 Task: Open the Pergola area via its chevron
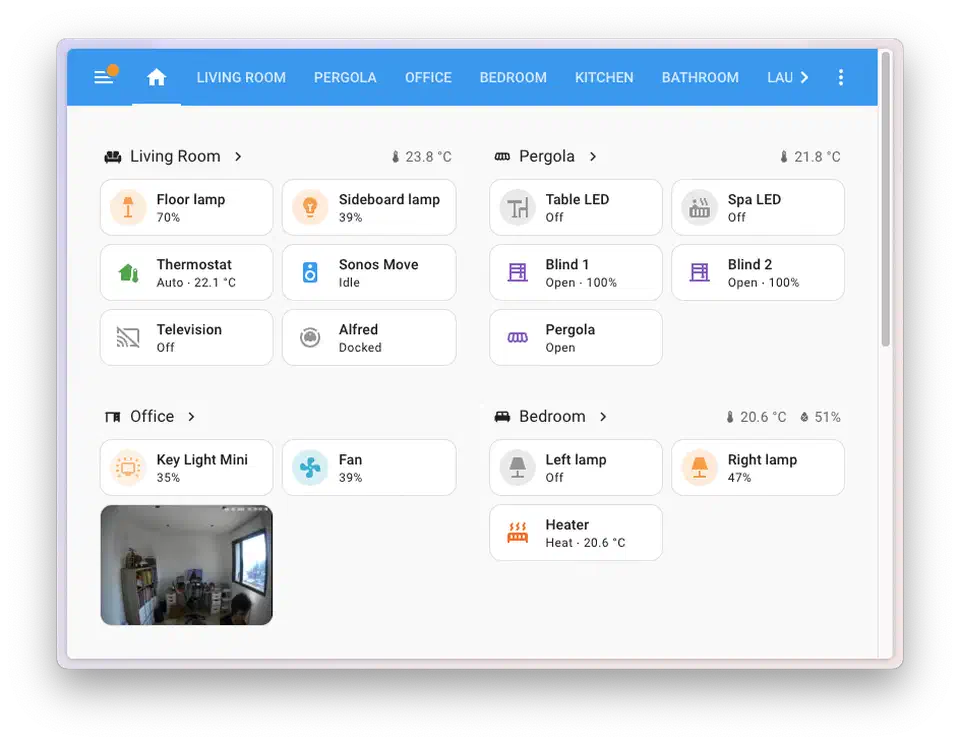coord(594,156)
